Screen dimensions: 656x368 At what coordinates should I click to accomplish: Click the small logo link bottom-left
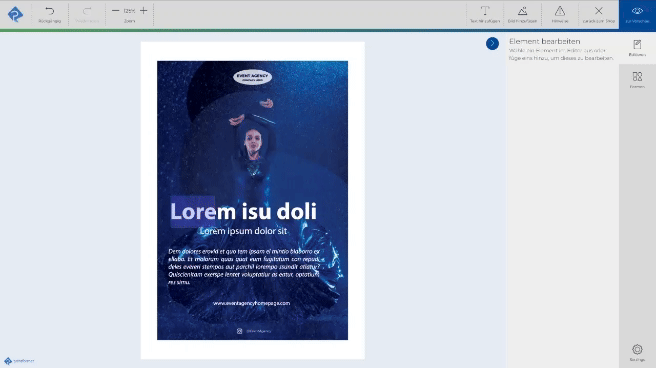point(19,361)
